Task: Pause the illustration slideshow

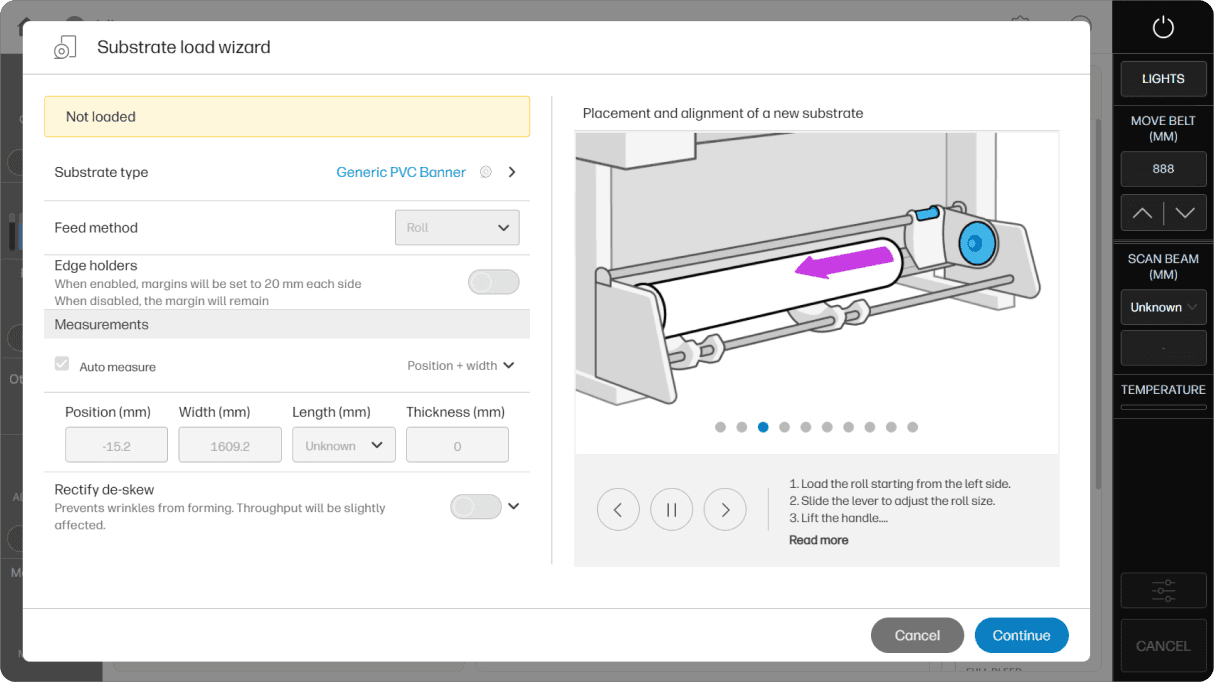Action: [671, 509]
